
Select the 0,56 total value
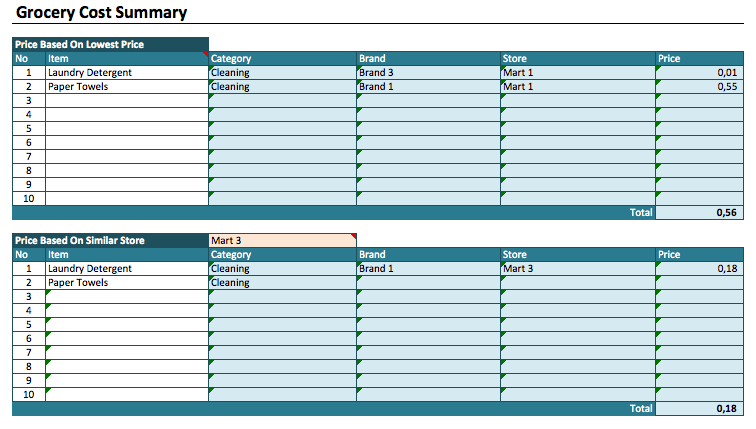tap(700, 213)
